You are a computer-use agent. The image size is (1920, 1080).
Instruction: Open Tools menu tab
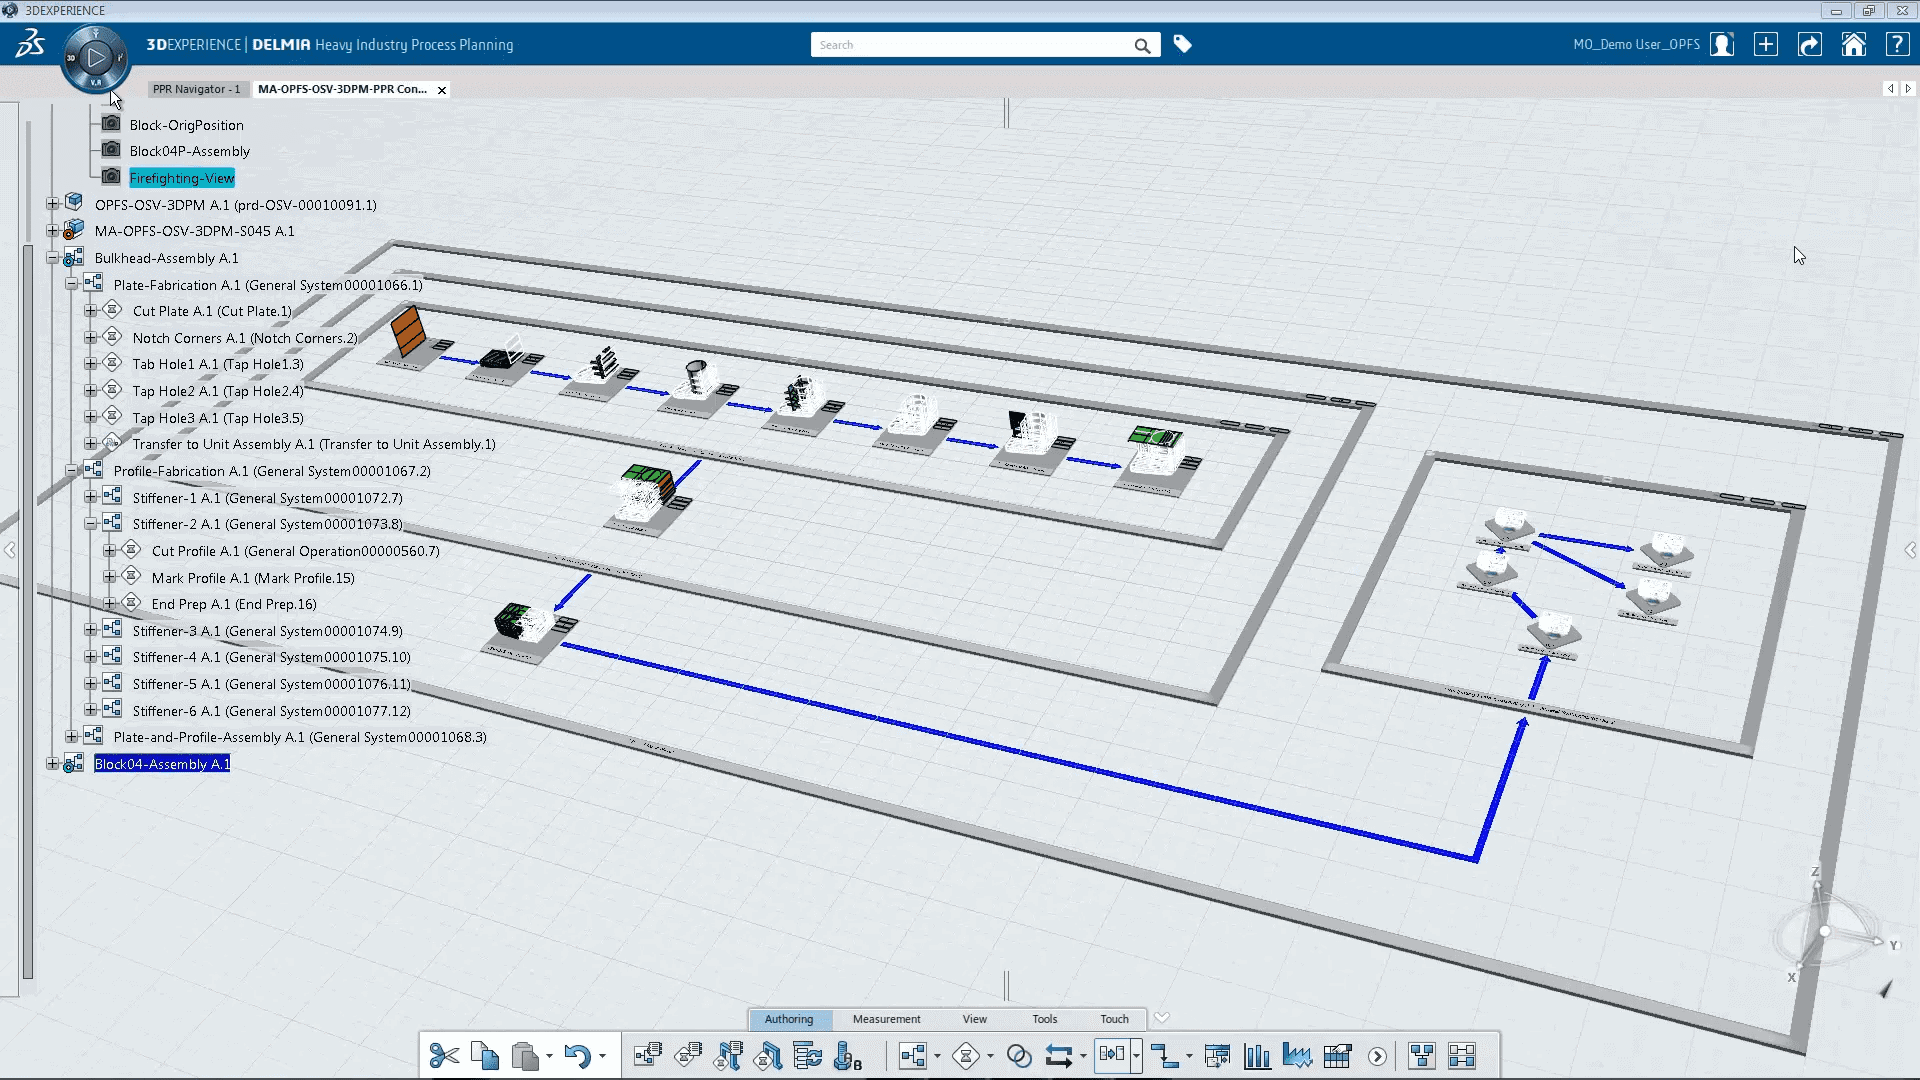(x=1044, y=1018)
